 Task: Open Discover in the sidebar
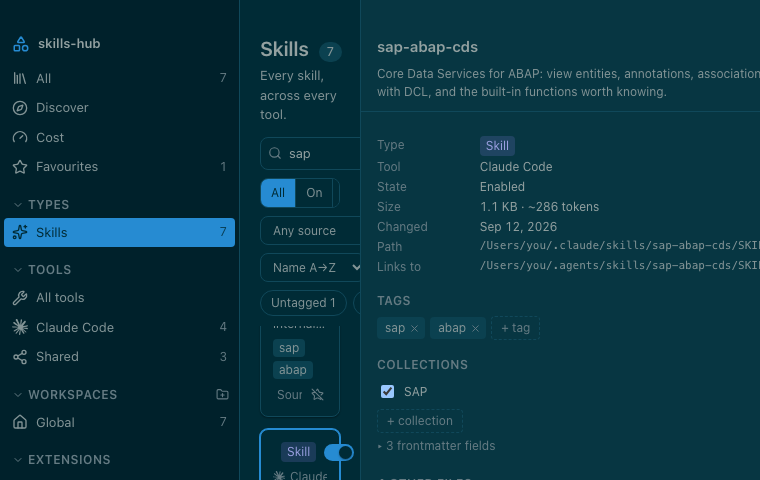[x=119, y=108]
